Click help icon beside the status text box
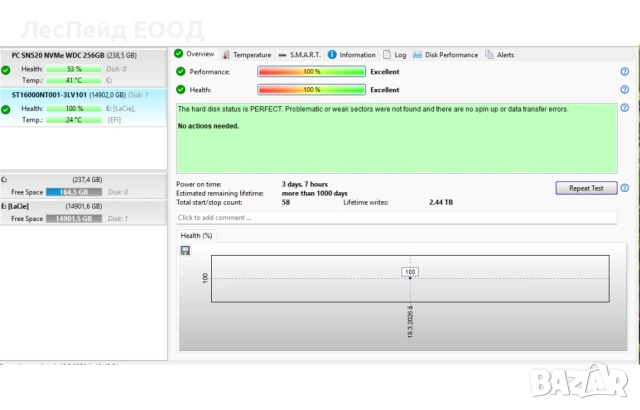This screenshot has width=640, height=410. pyautogui.click(x=624, y=108)
